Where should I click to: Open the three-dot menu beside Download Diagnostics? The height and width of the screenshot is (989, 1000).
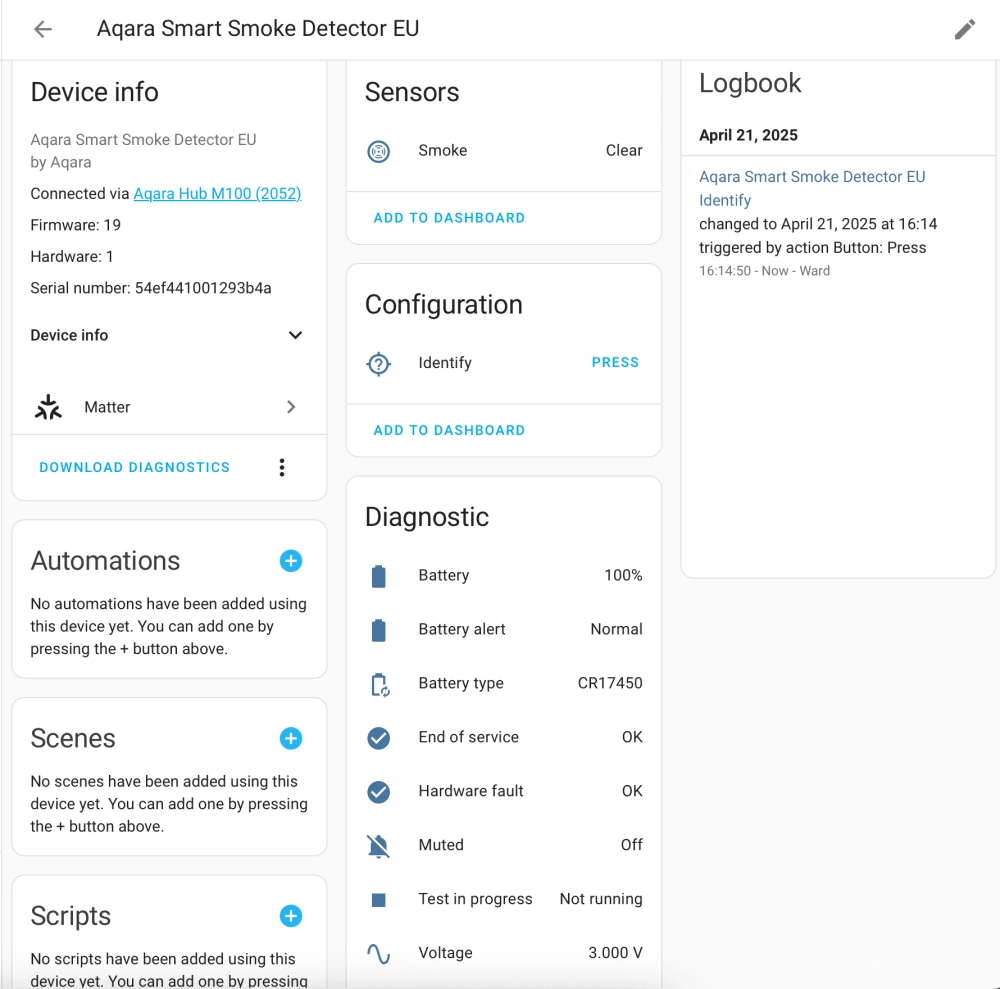[282, 467]
